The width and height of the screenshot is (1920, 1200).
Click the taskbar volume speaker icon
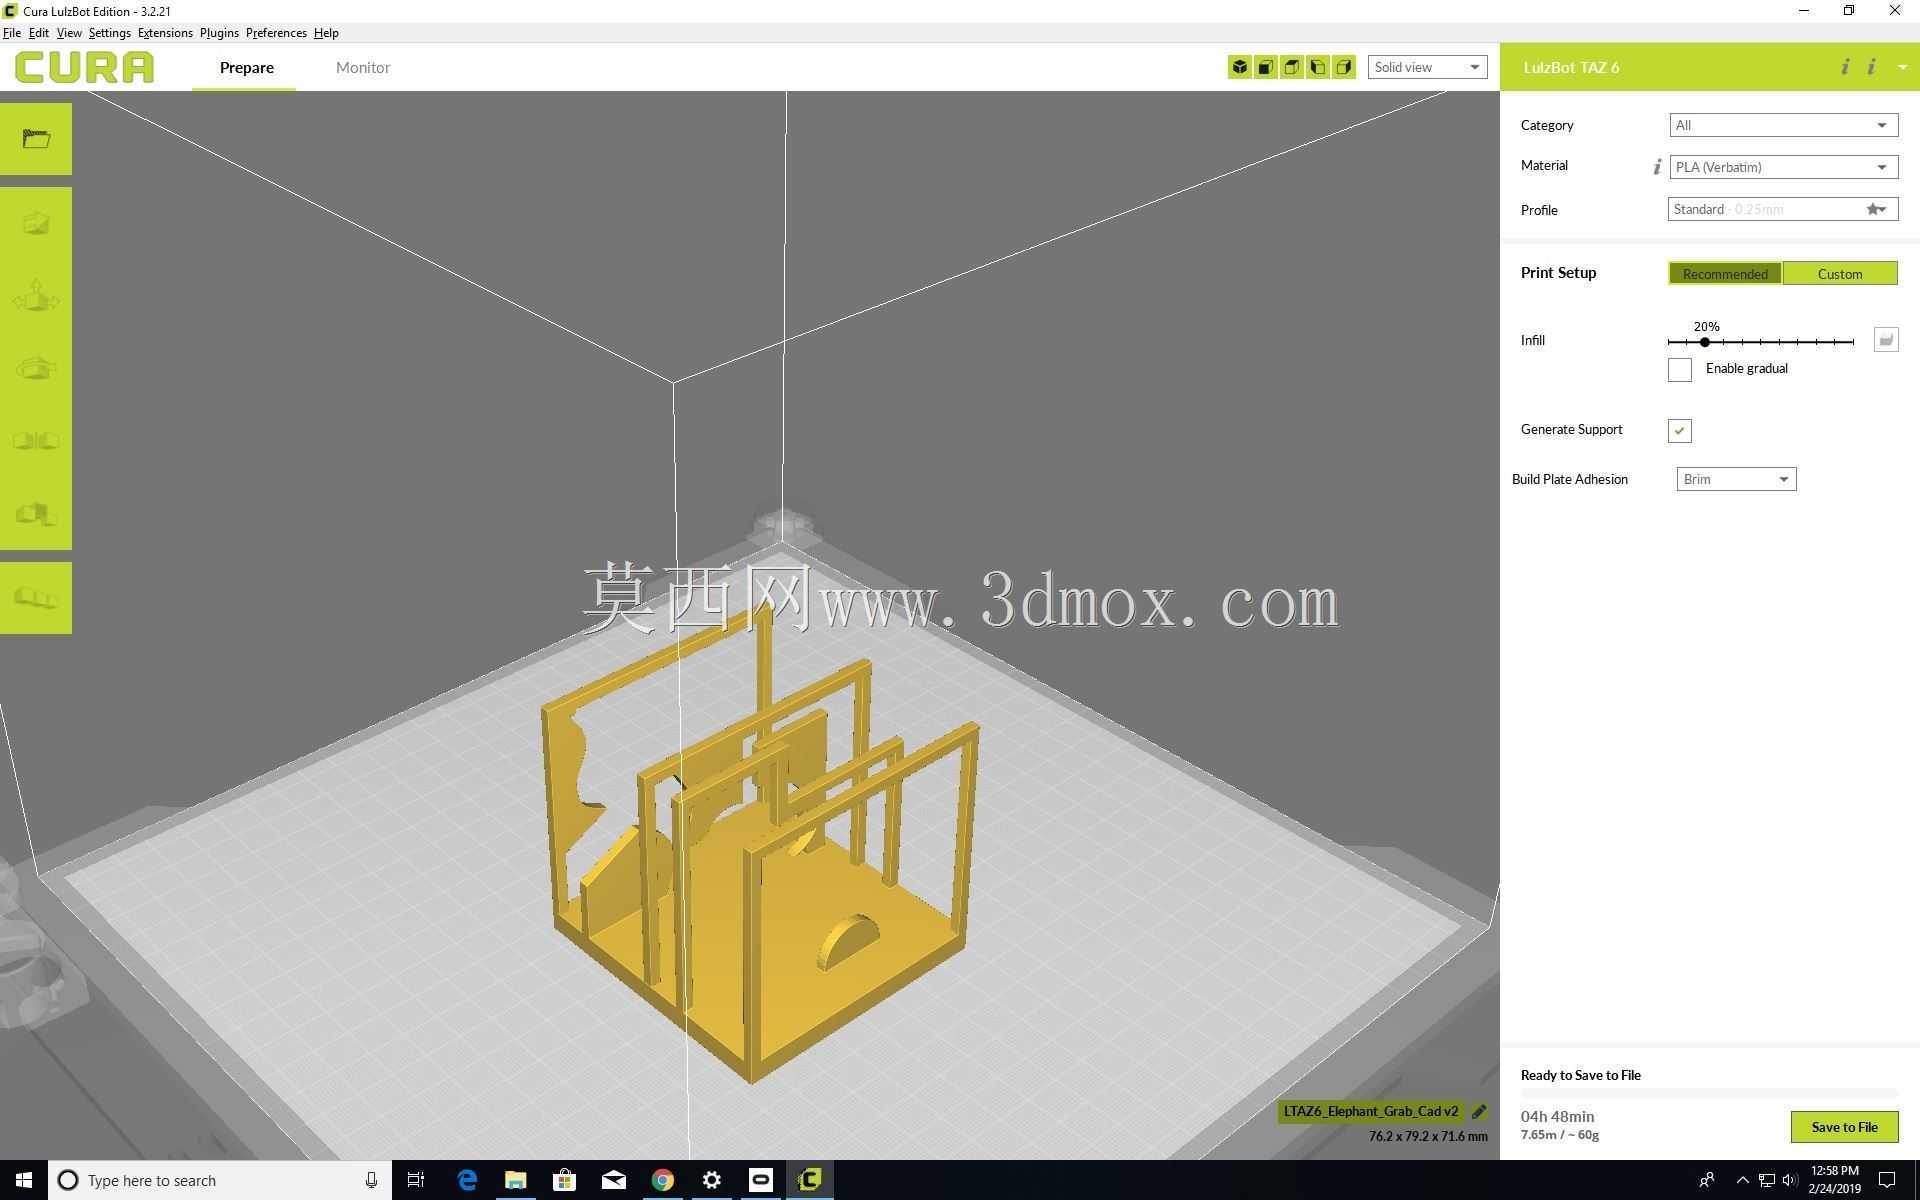pos(1790,1180)
